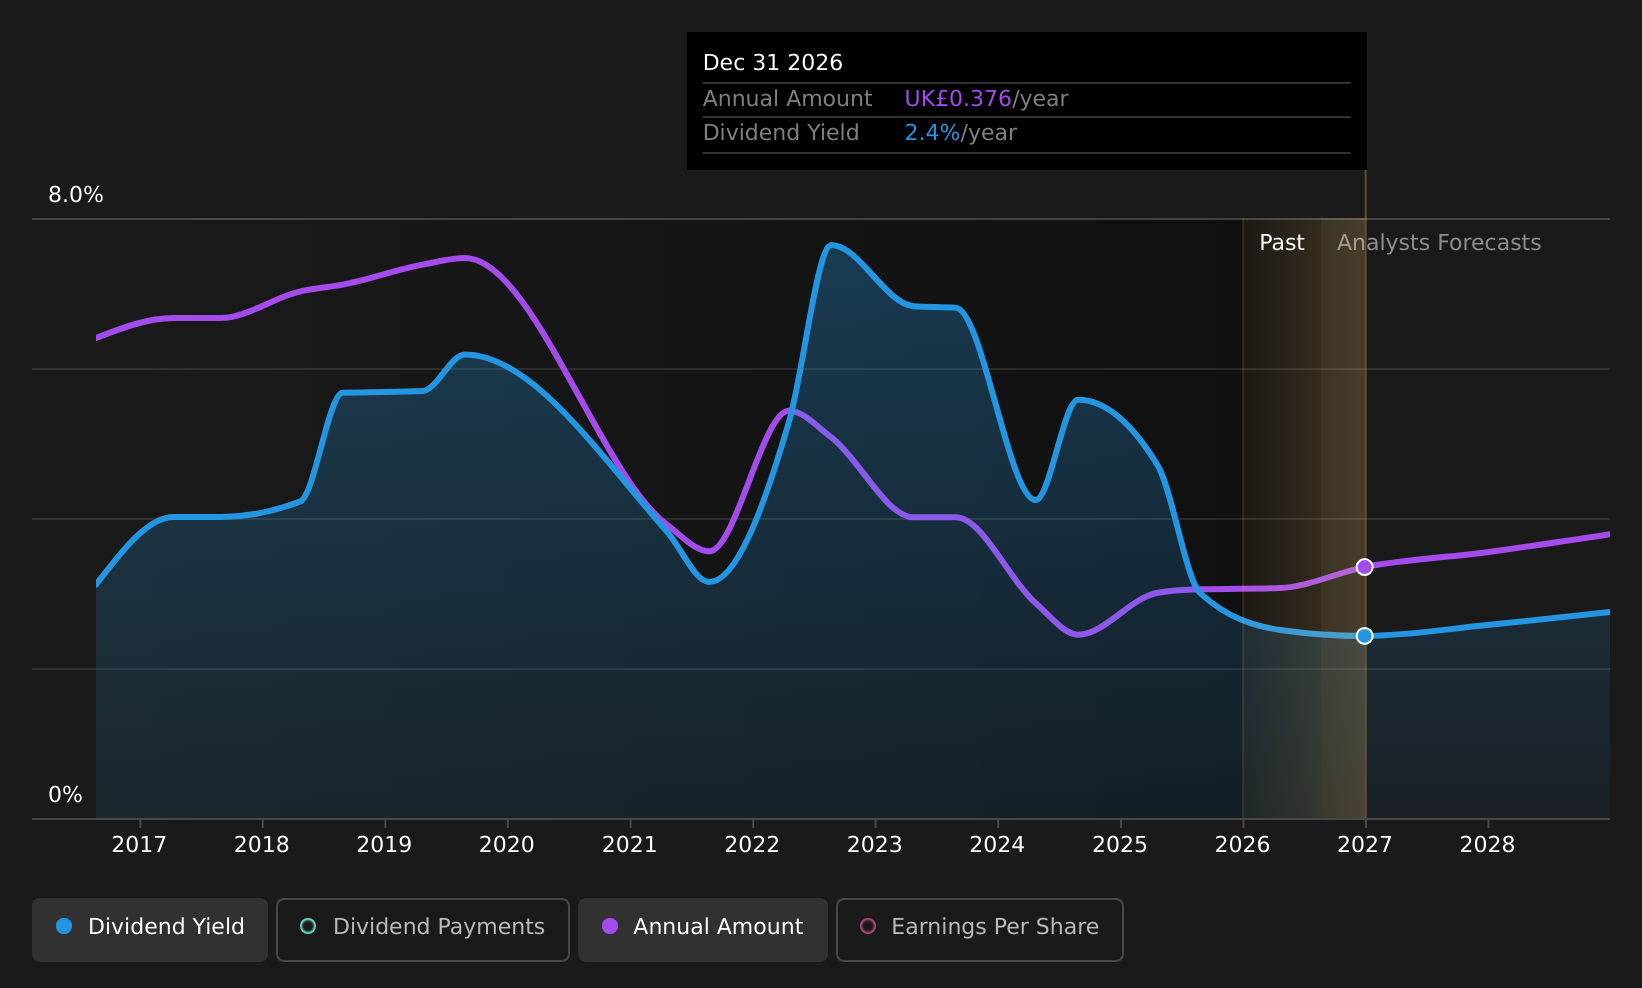Viewport: 1642px width, 988px height.
Task: Toggle the Annual Amount legend button
Action: click(x=702, y=929)
